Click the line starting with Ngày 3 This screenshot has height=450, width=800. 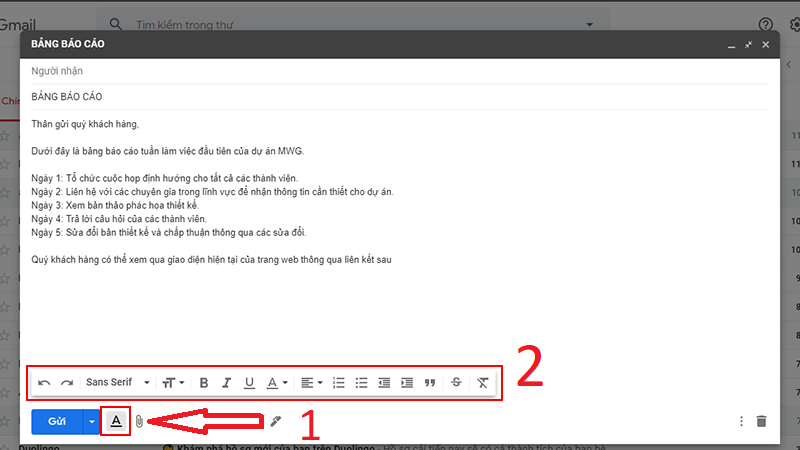[115, 205]
